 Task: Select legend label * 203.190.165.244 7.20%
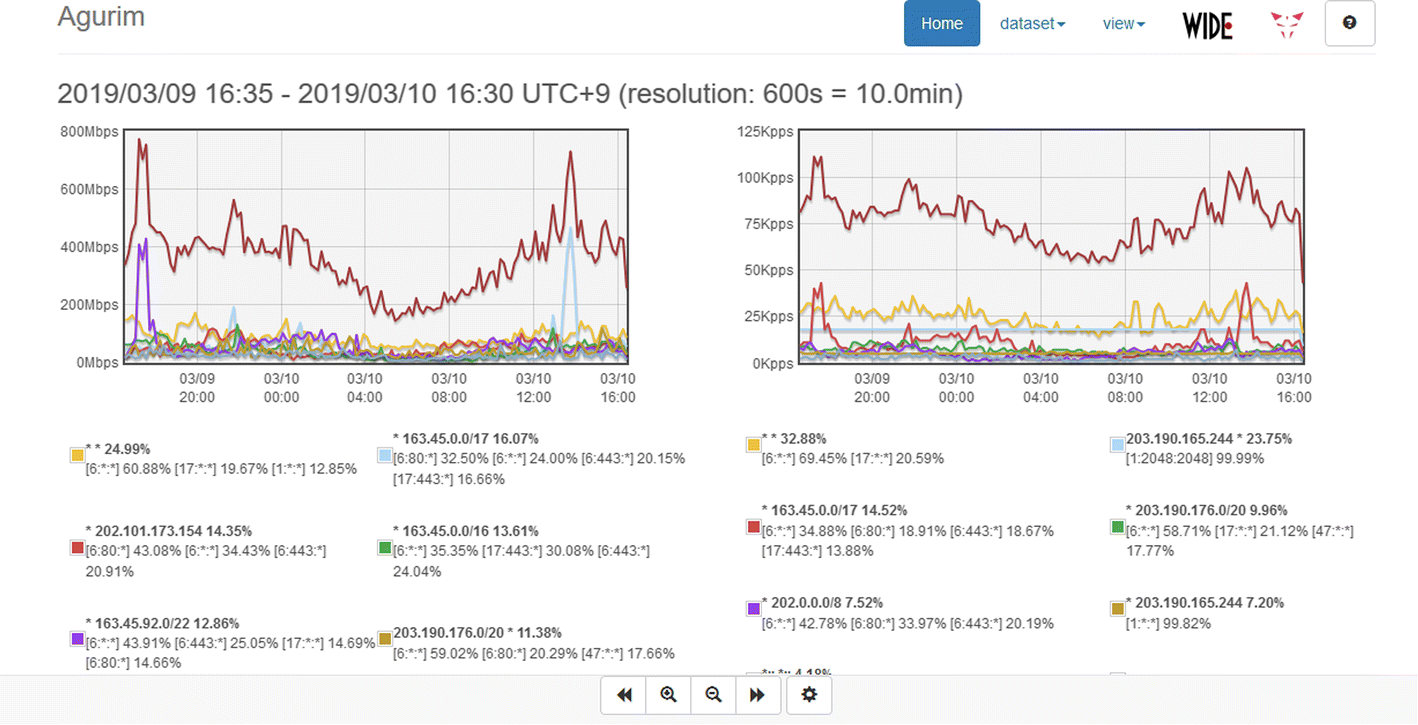tap(1205, 603)
